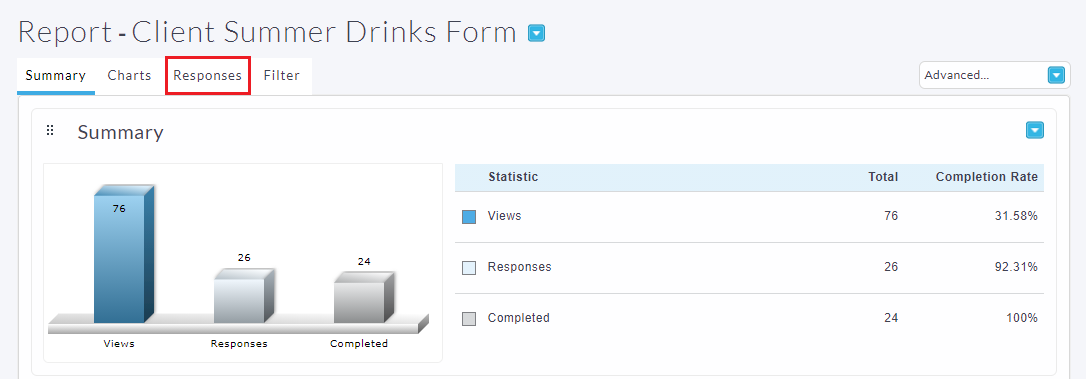Open the report title dropdown arrow icon
The image size is (1086, 379).
point(537,33)
